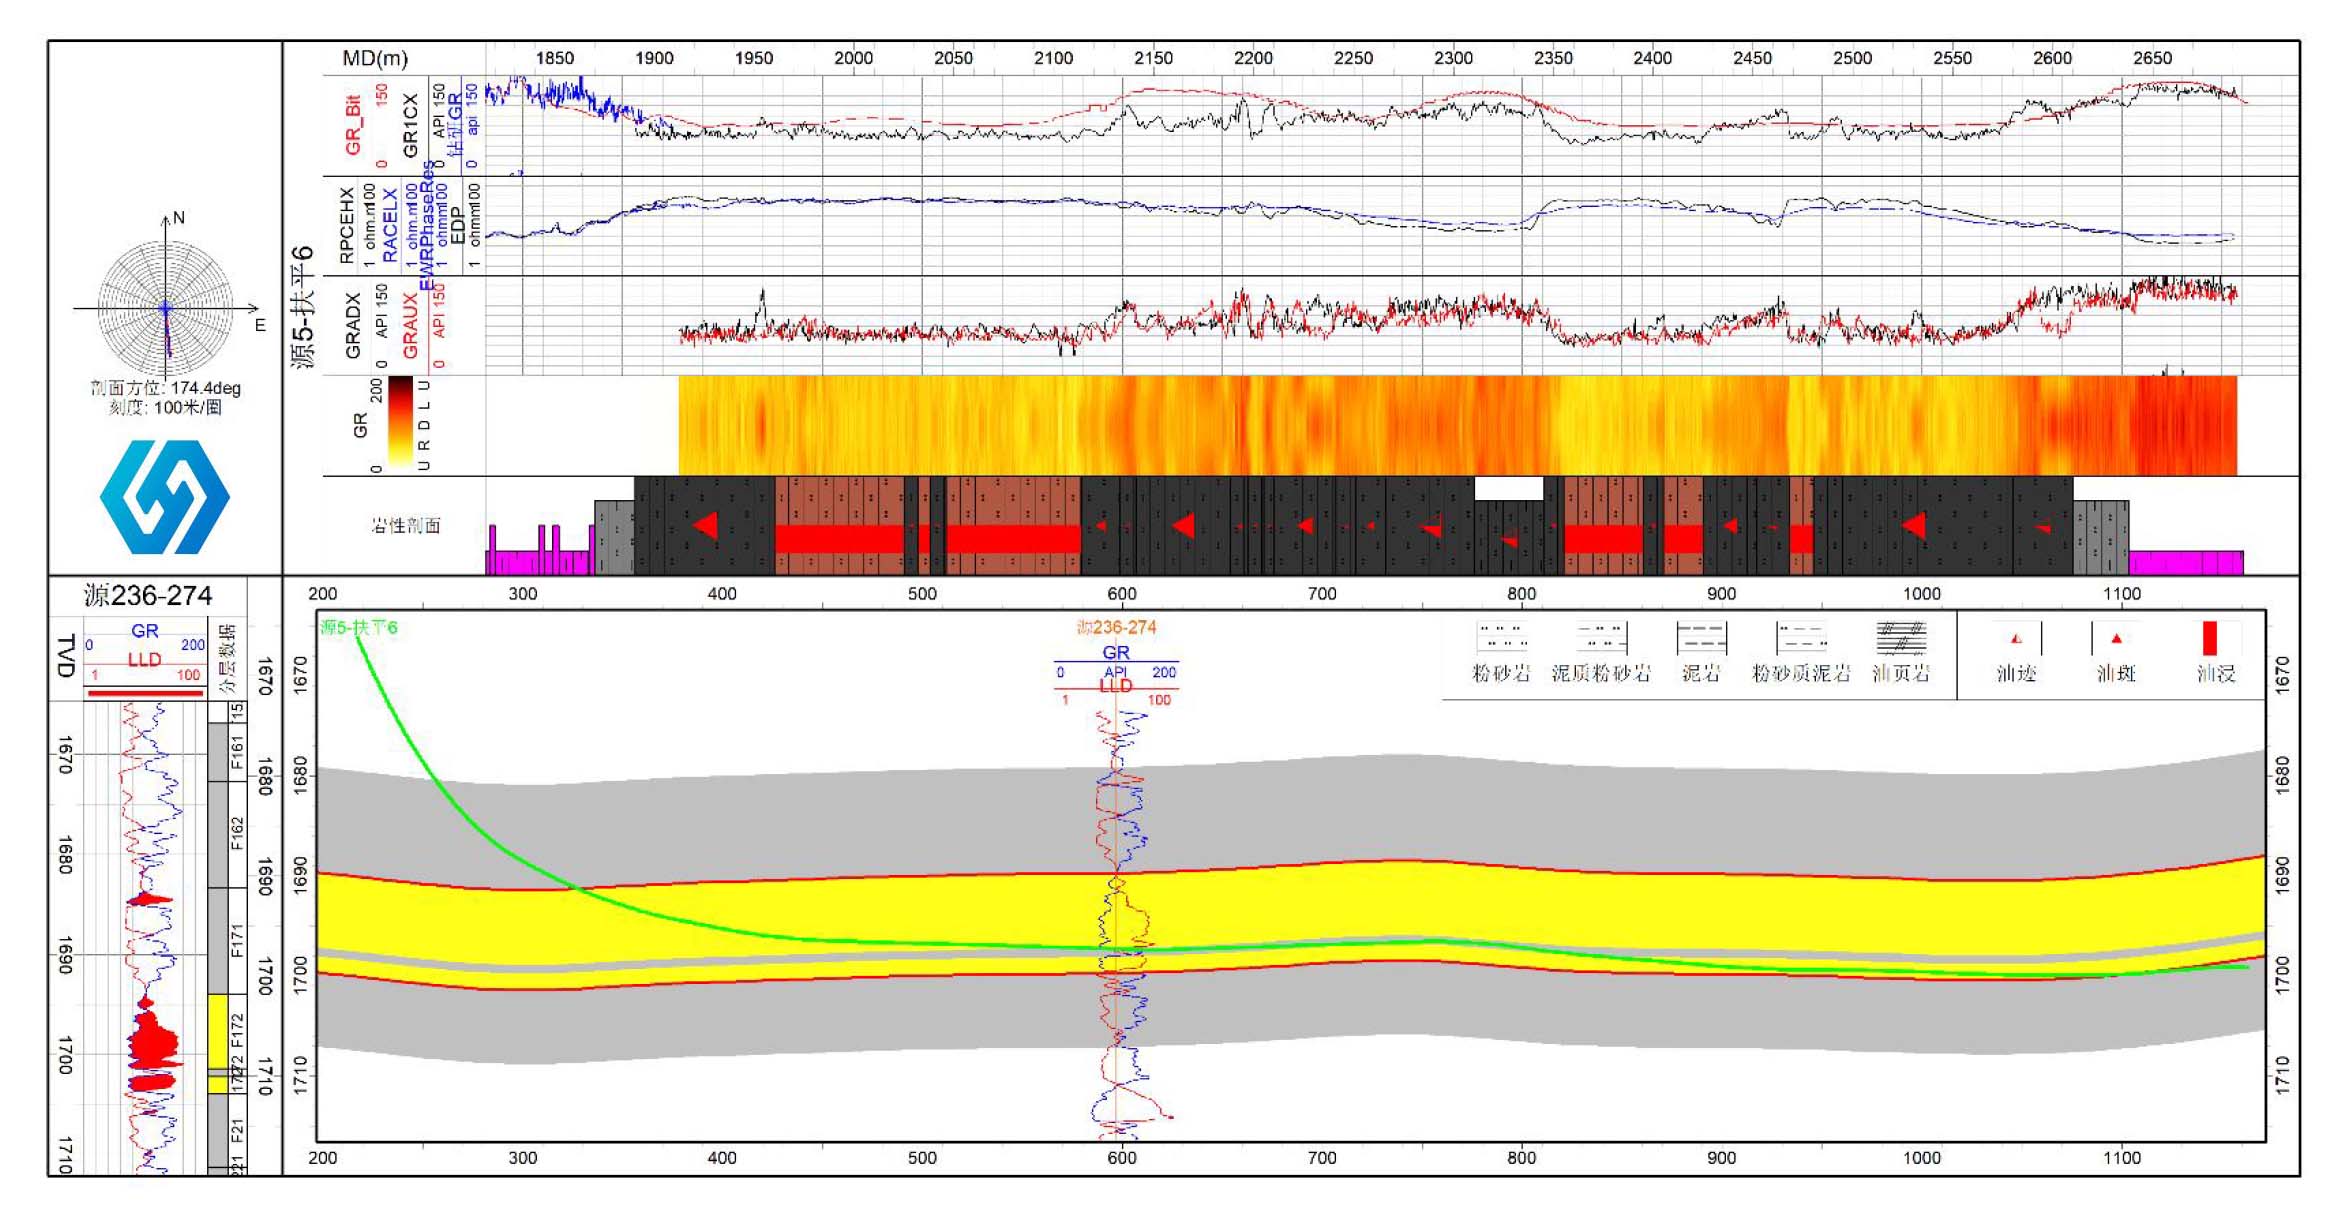Click the GRADX track label
Image resolution: width=2339 pixels, height=1218 pixels.
(x=352, y=326)
